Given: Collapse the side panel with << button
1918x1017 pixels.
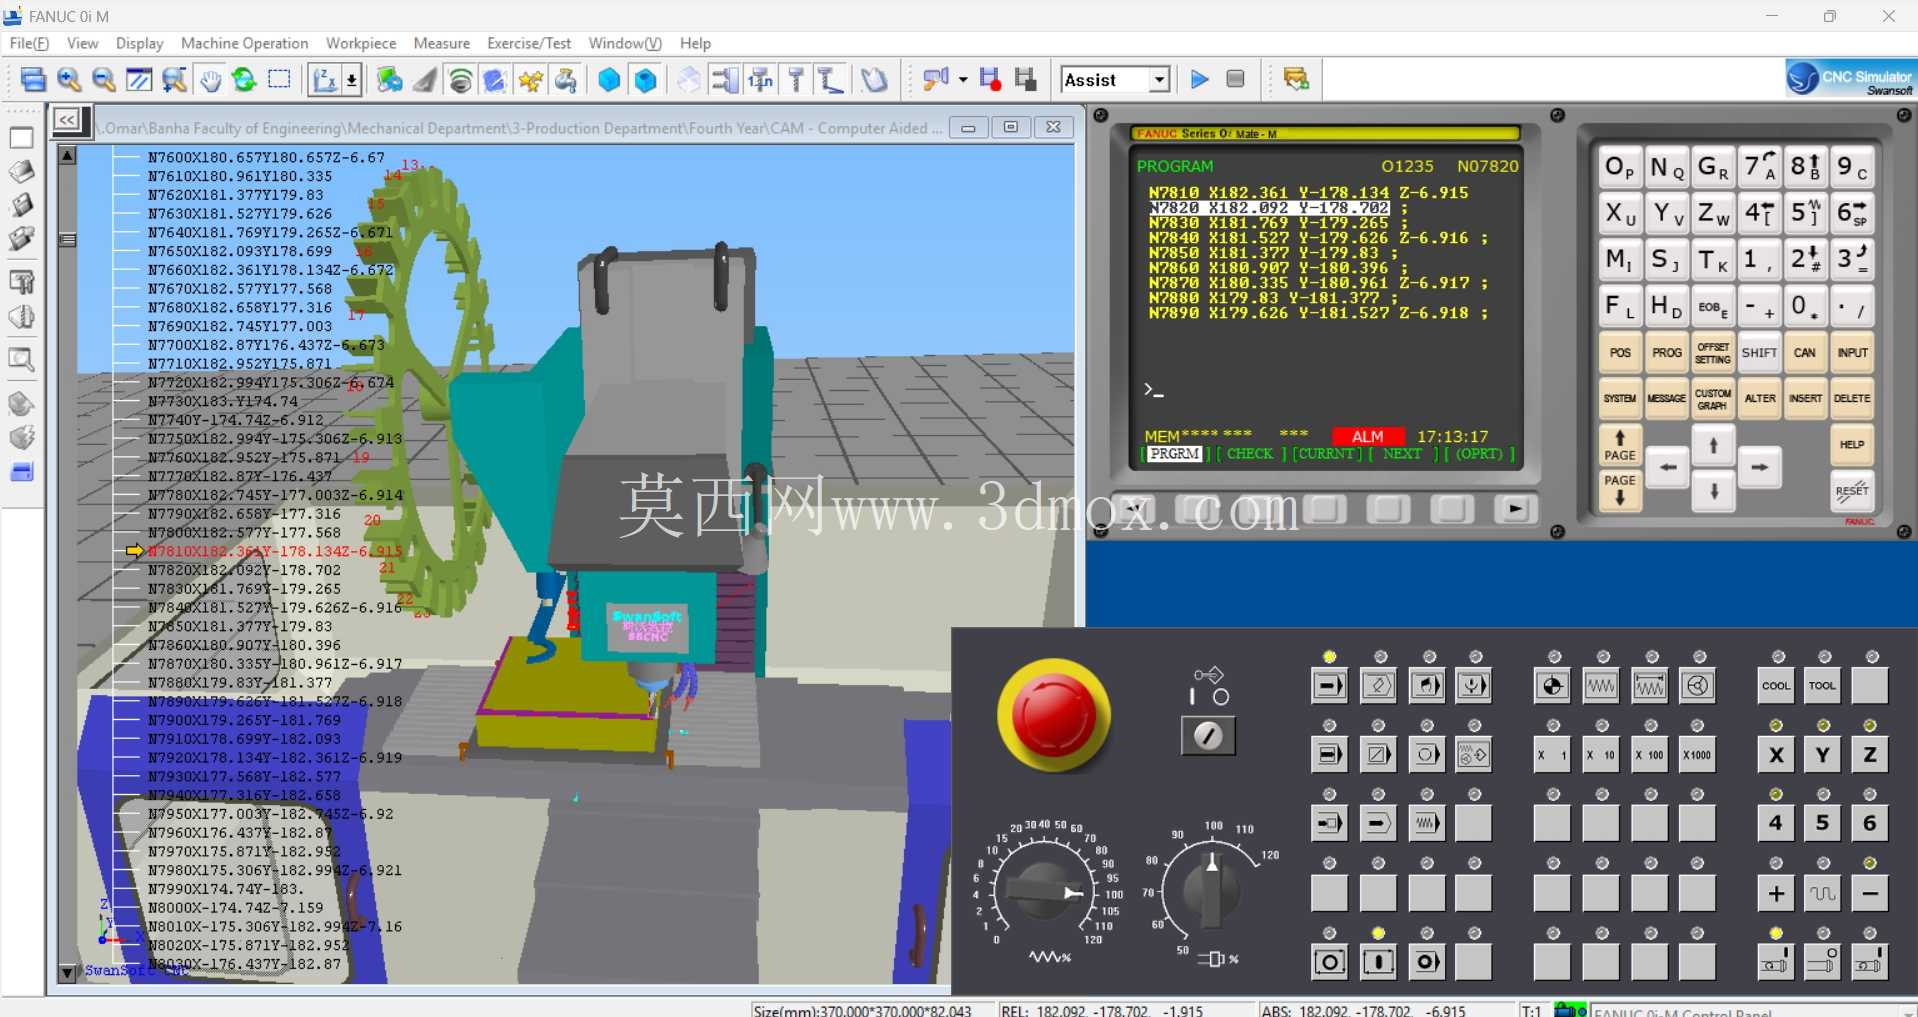Looking at the screenshot, I should [x=67, y=120].
